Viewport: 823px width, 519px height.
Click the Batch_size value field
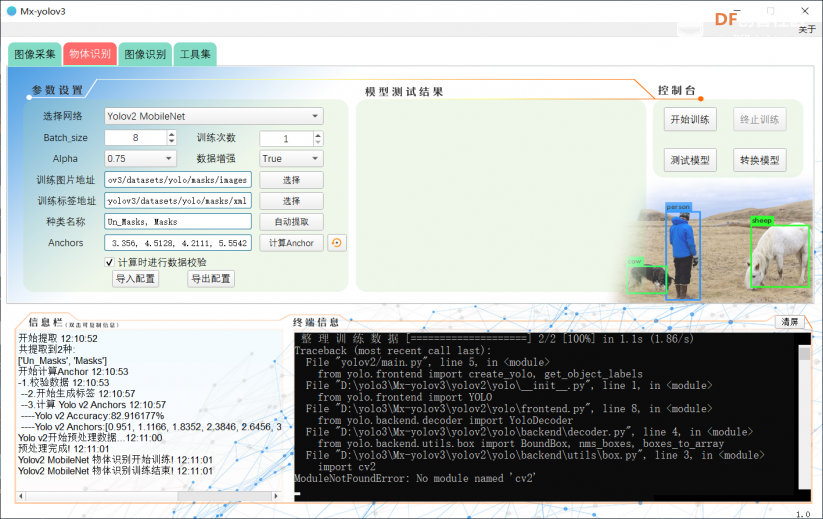coord(135,137)
